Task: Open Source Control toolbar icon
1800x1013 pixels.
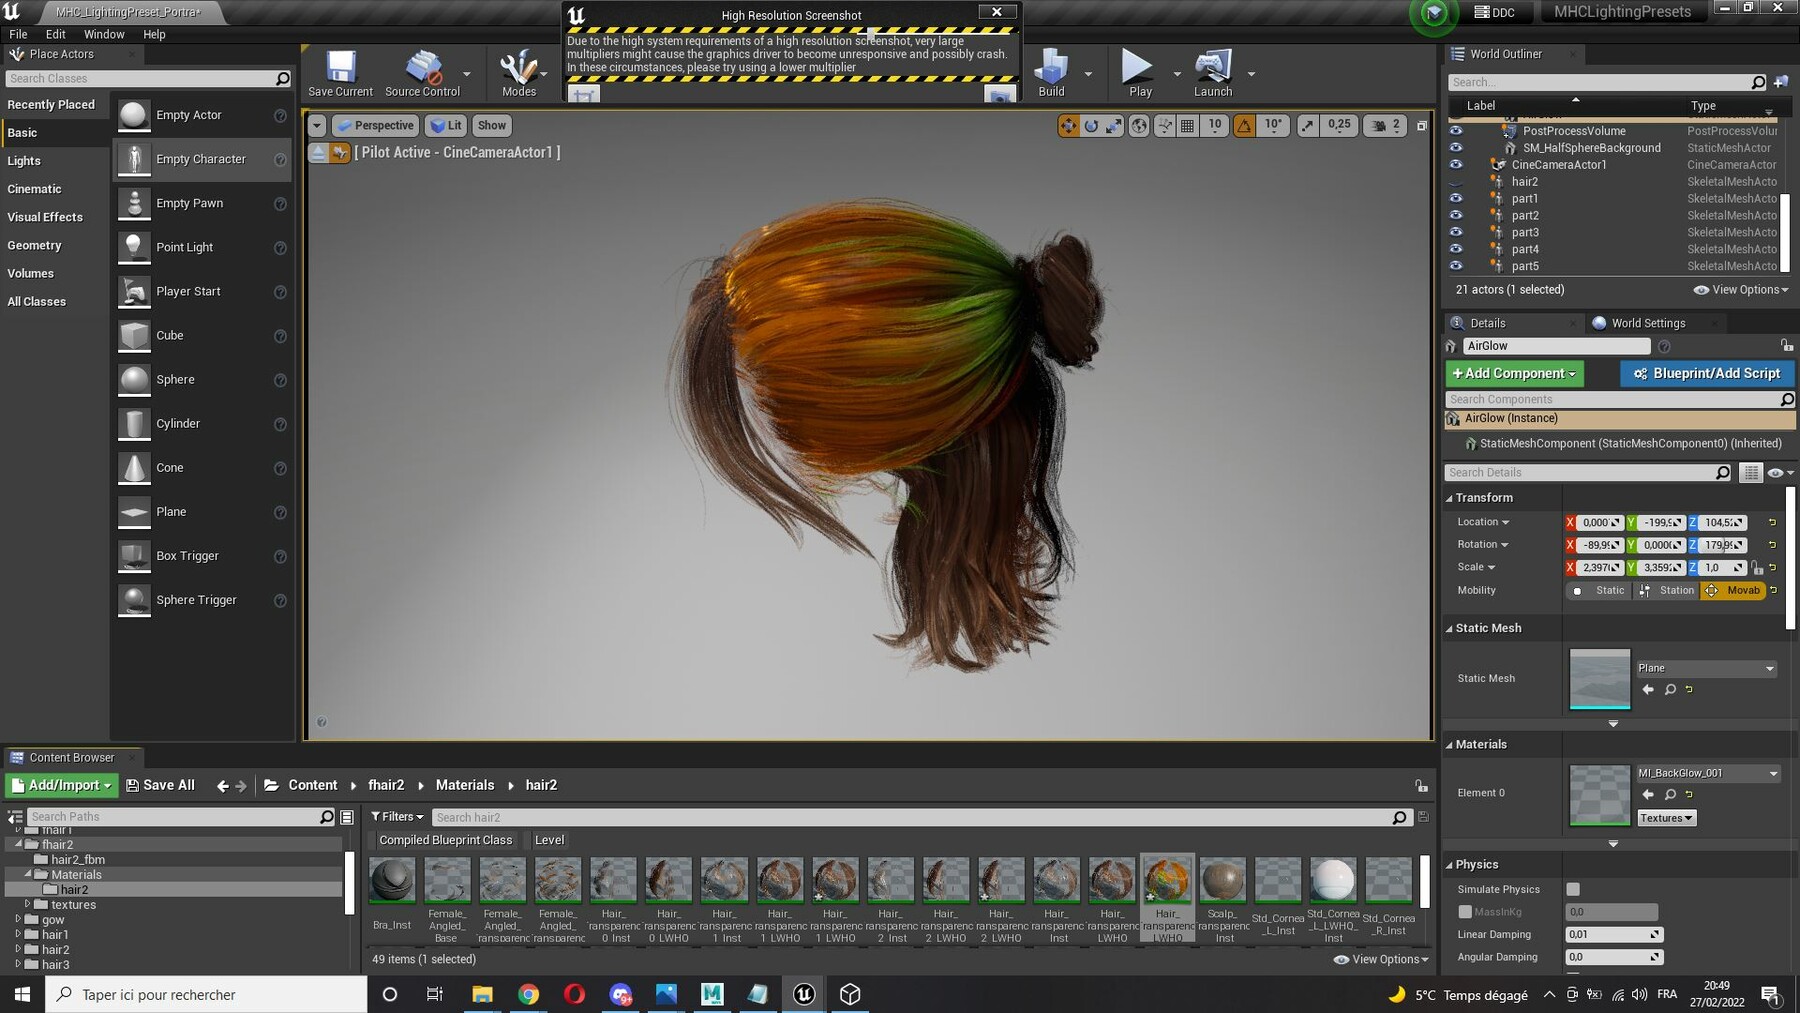Action: point(422,73)
